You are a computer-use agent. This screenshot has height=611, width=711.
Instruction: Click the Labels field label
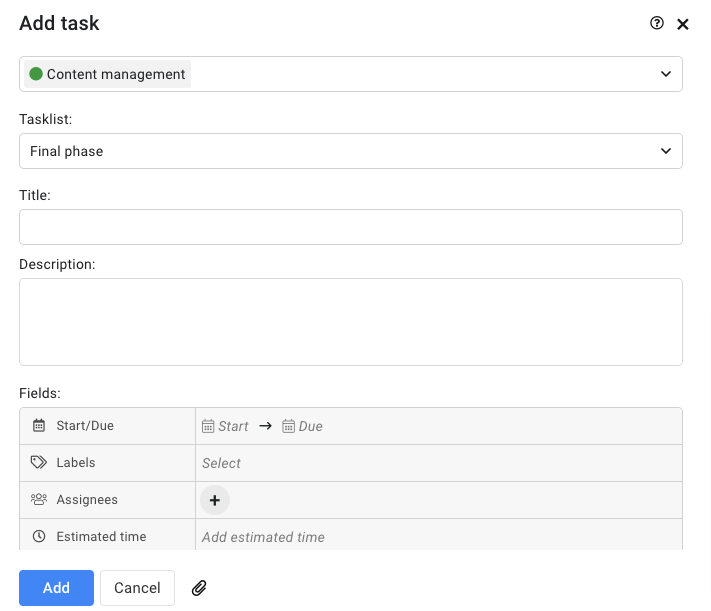[x=76, y=462]
